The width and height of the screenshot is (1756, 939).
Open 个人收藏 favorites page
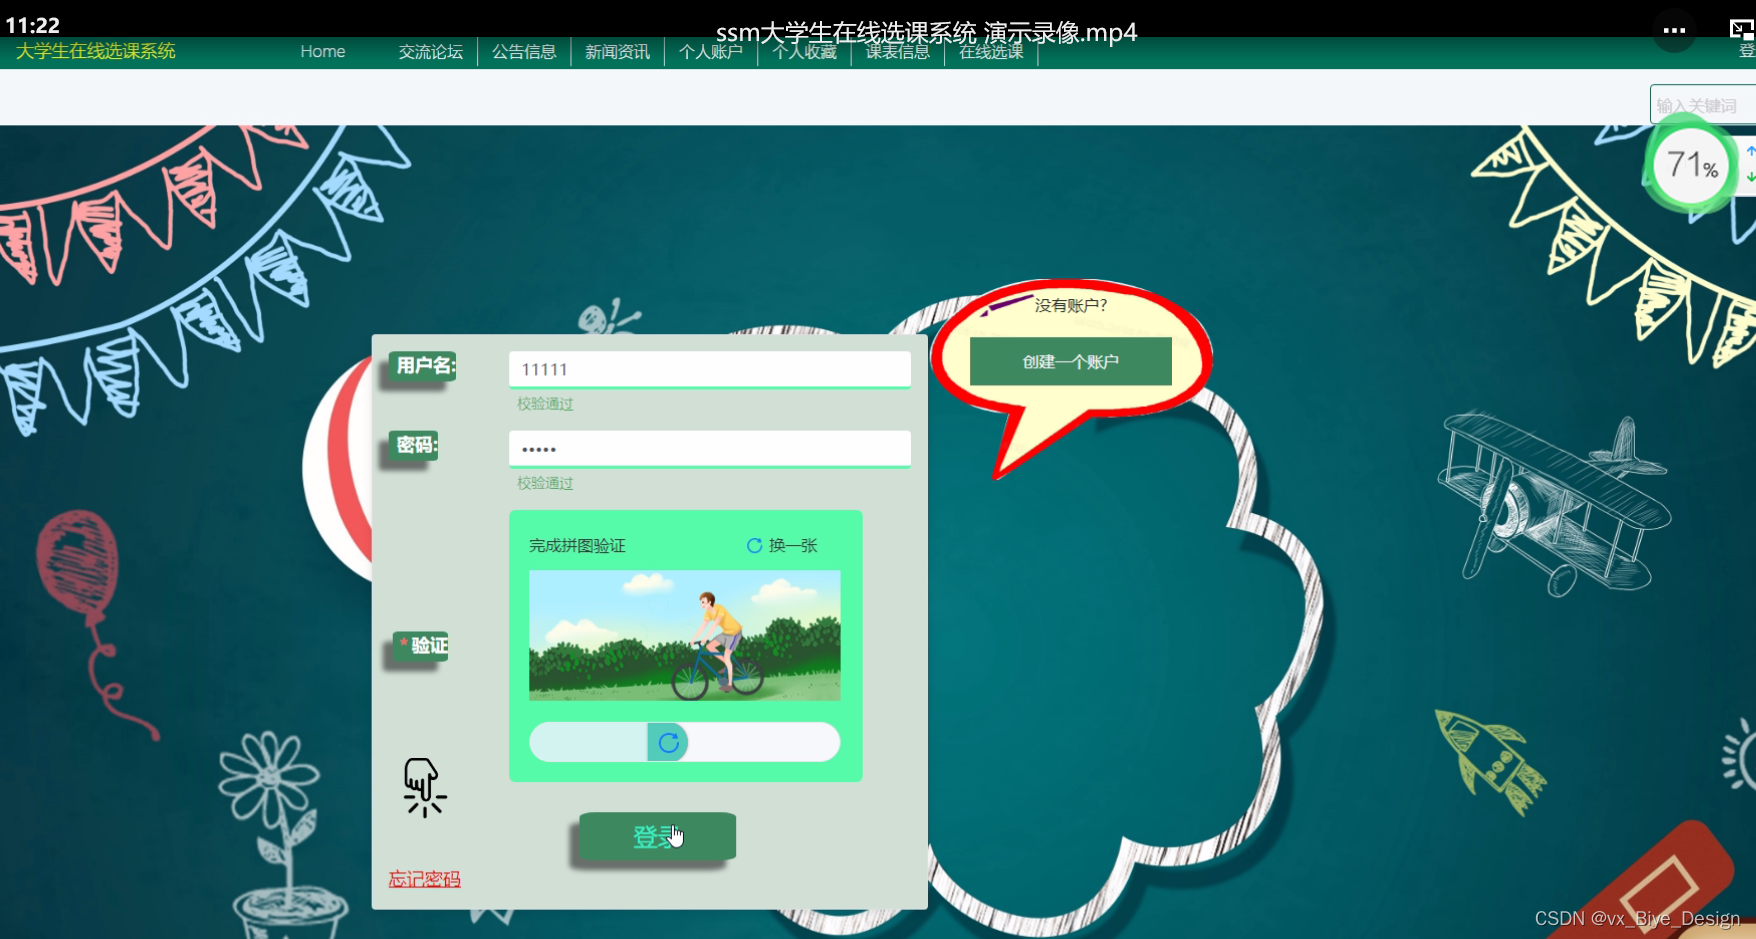(x=804, y=52)
